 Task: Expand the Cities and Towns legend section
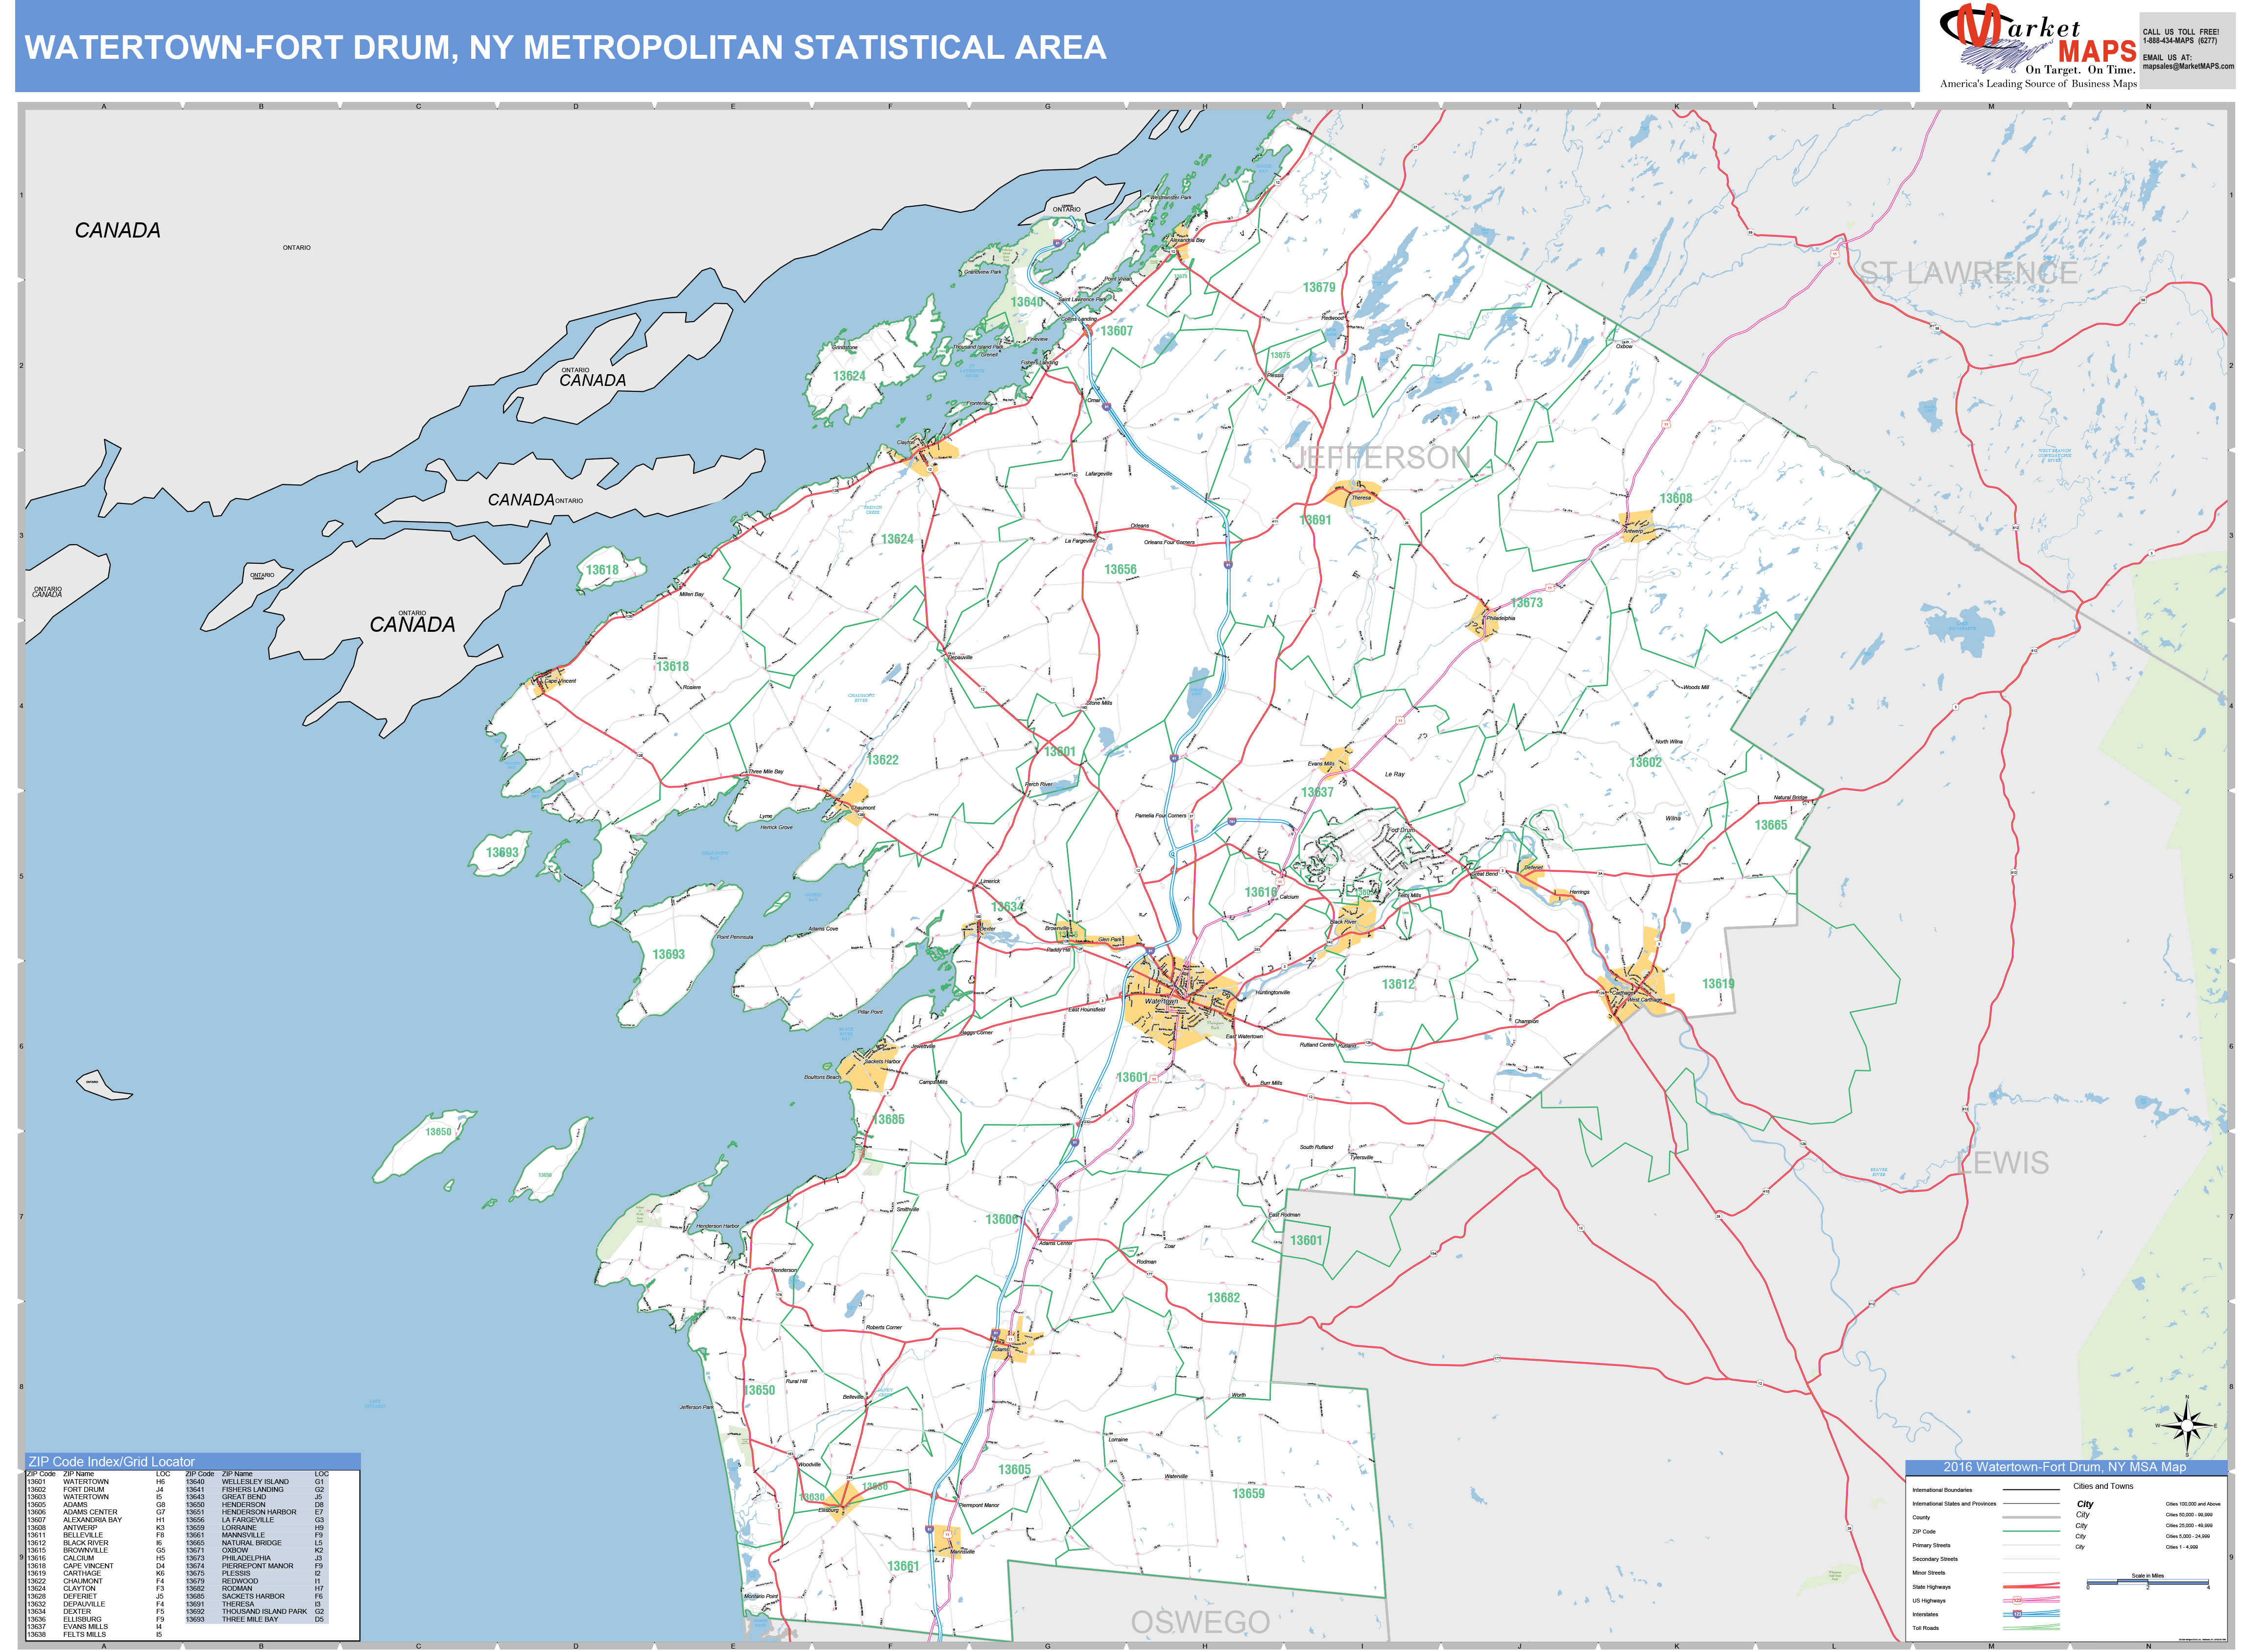(x=2103, y=1486)
